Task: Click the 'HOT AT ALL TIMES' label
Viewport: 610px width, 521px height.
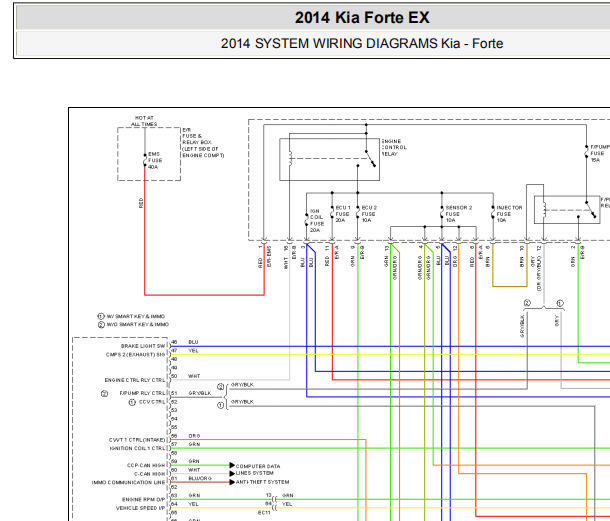Action: (x=144, y=121)
